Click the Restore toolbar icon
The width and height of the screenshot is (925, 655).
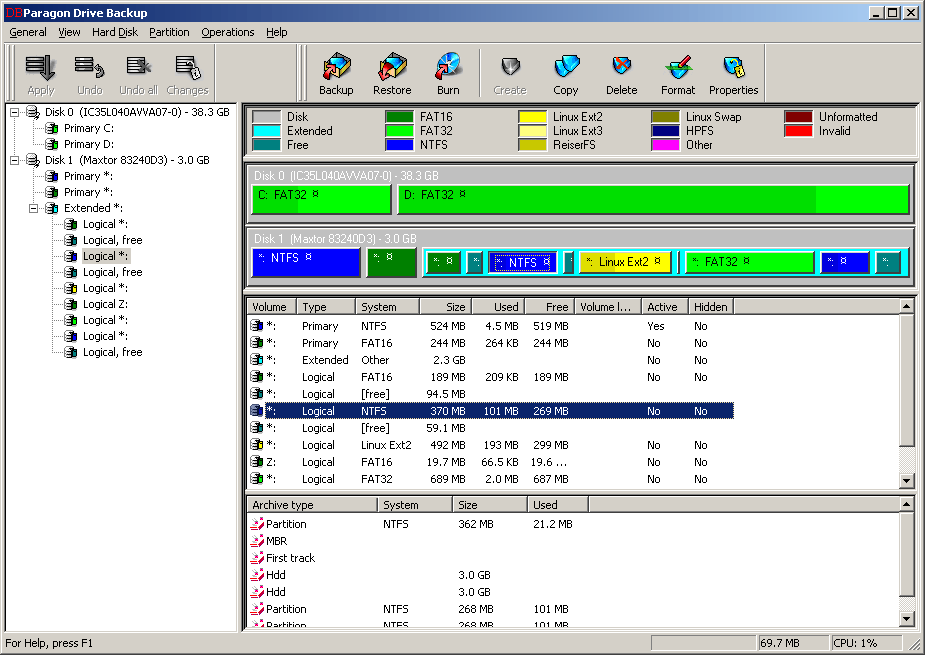(392, 74)
